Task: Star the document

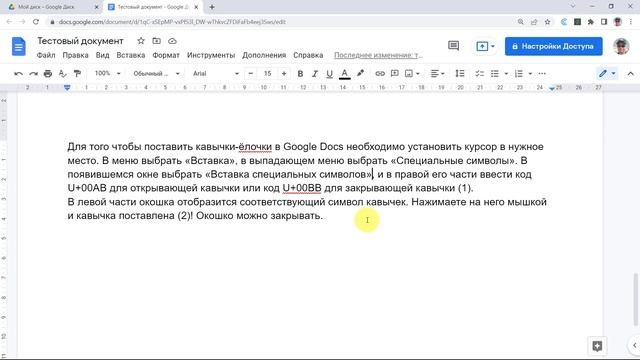Action: 141,41
